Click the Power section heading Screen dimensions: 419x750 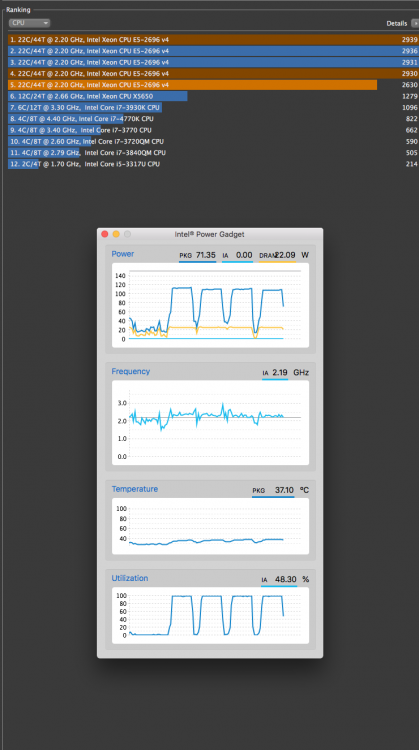tap(122, 254)
